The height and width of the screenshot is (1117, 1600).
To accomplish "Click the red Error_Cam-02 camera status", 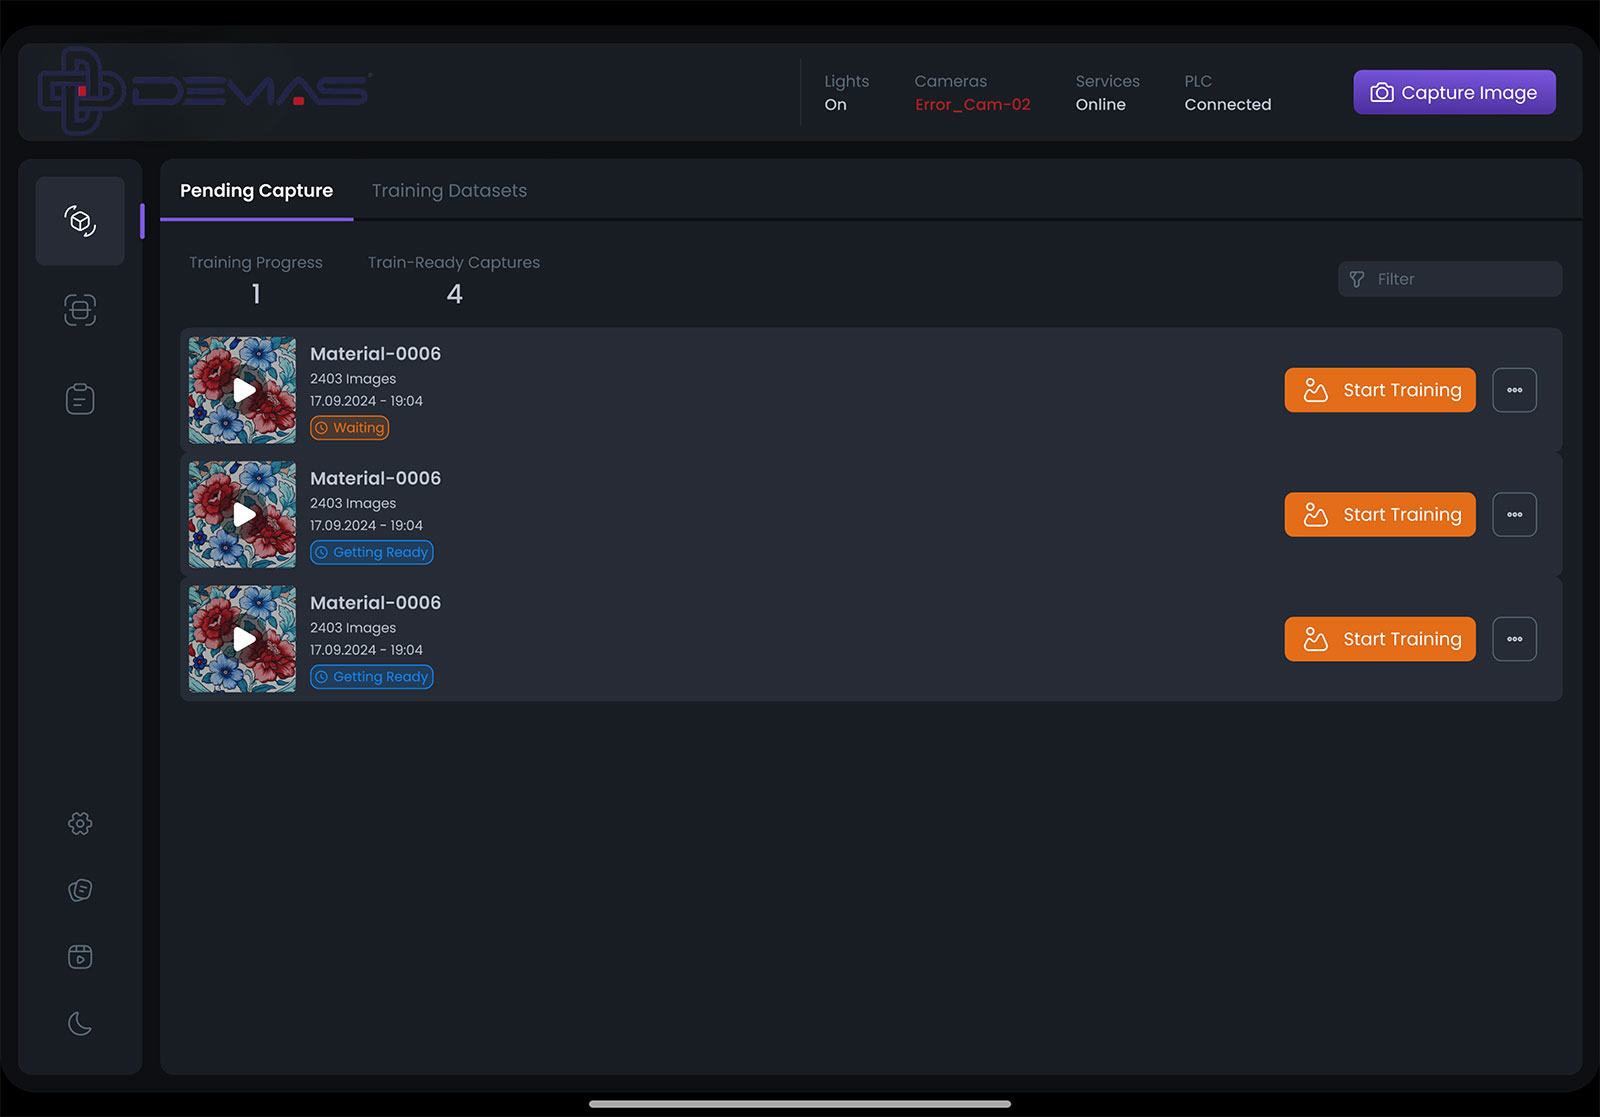I will point(972,105).
